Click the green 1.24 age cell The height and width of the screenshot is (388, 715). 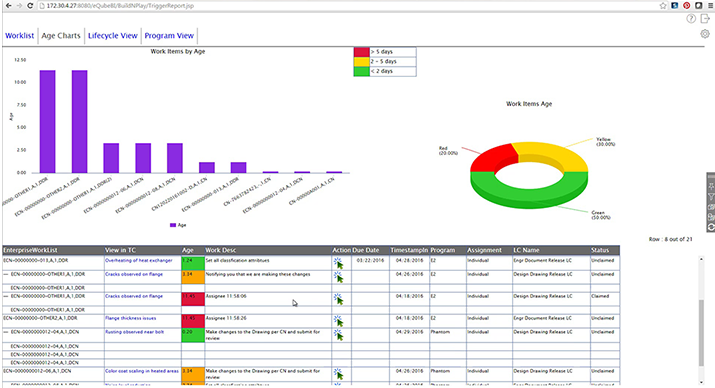193,263
